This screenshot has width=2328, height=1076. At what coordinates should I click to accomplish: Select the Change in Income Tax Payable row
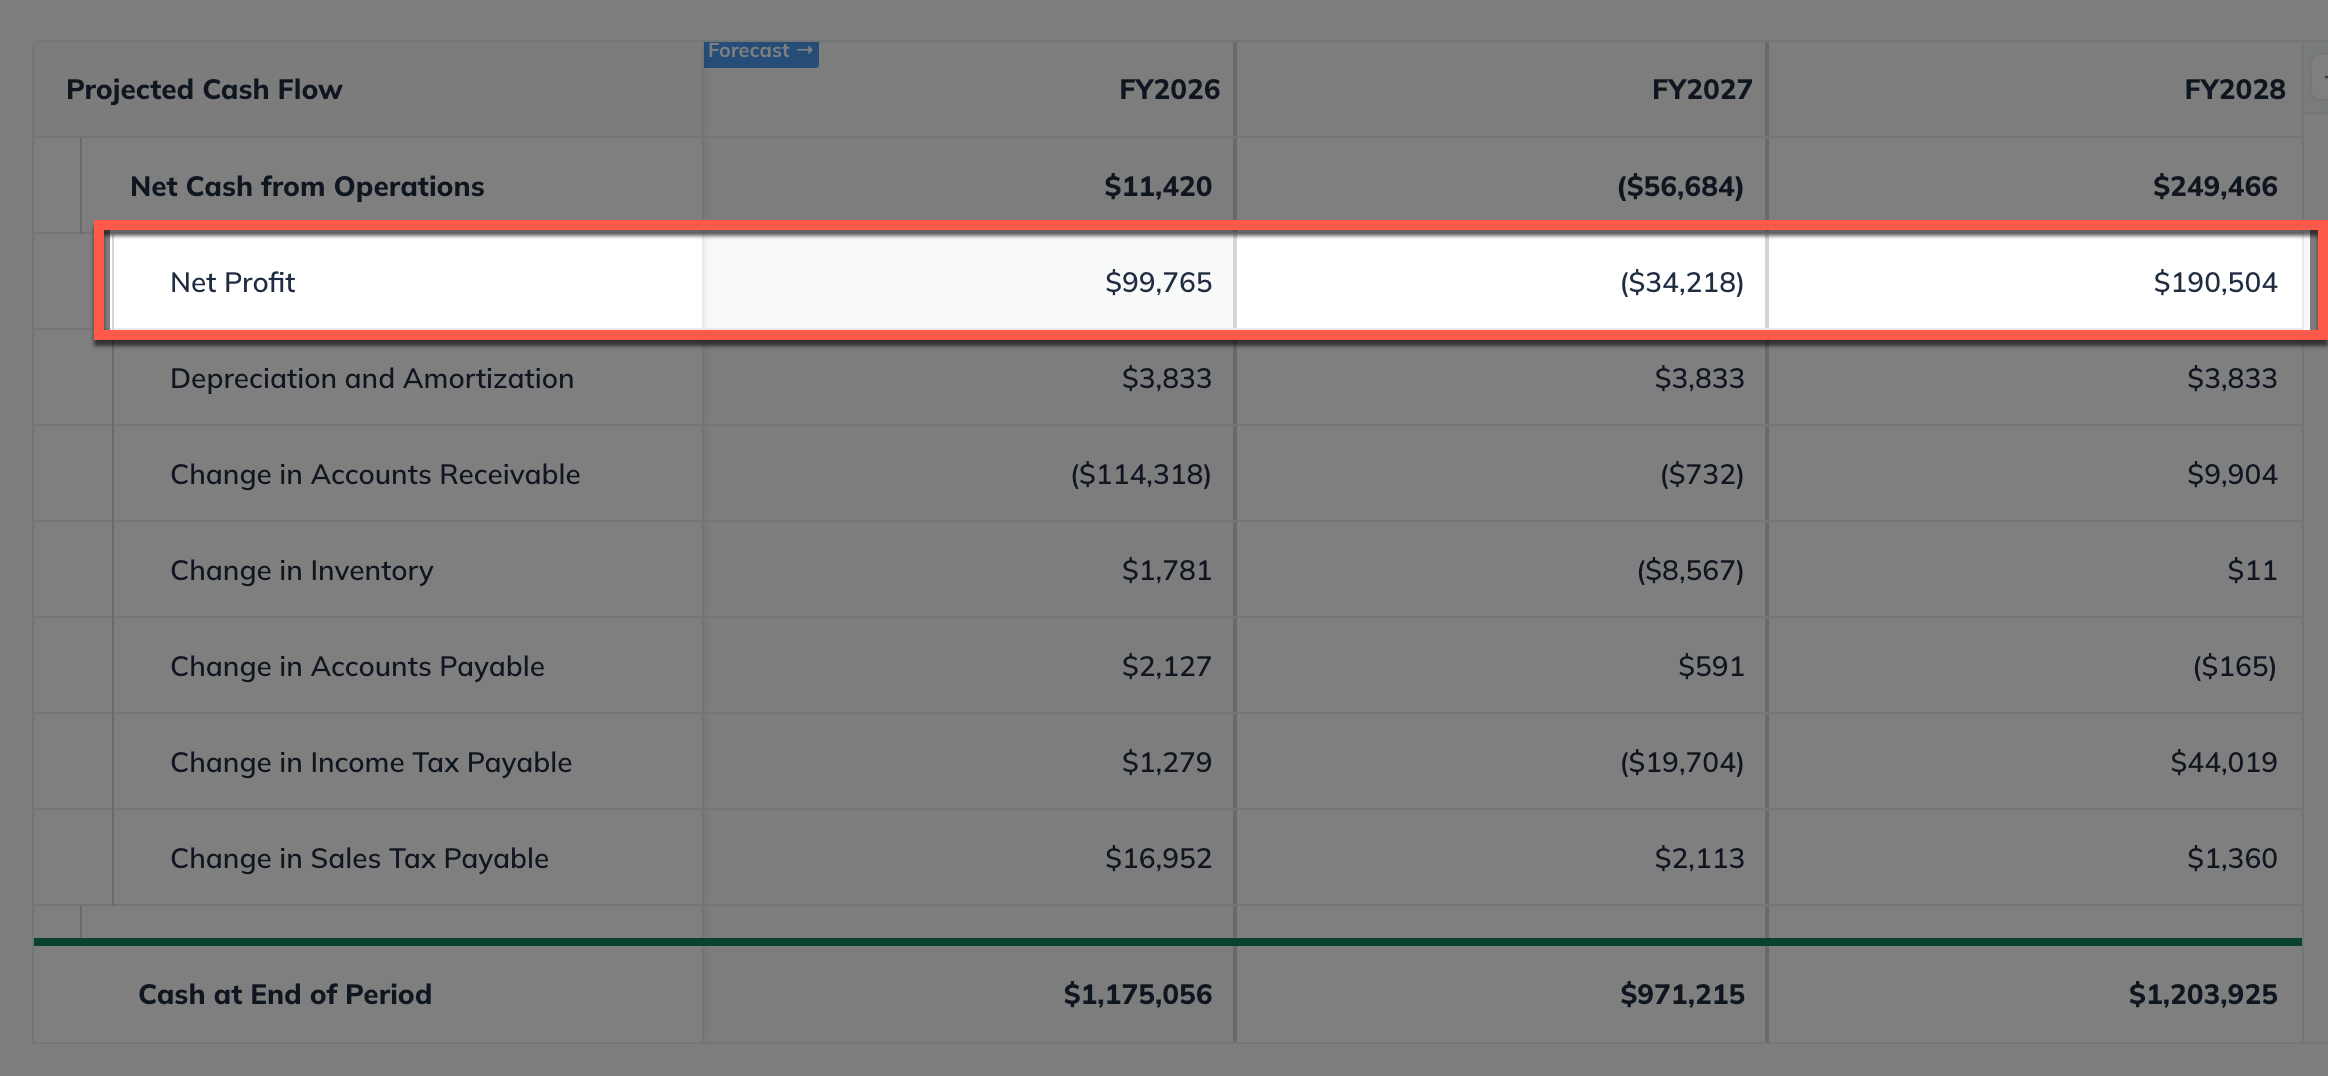click(371, 762)
